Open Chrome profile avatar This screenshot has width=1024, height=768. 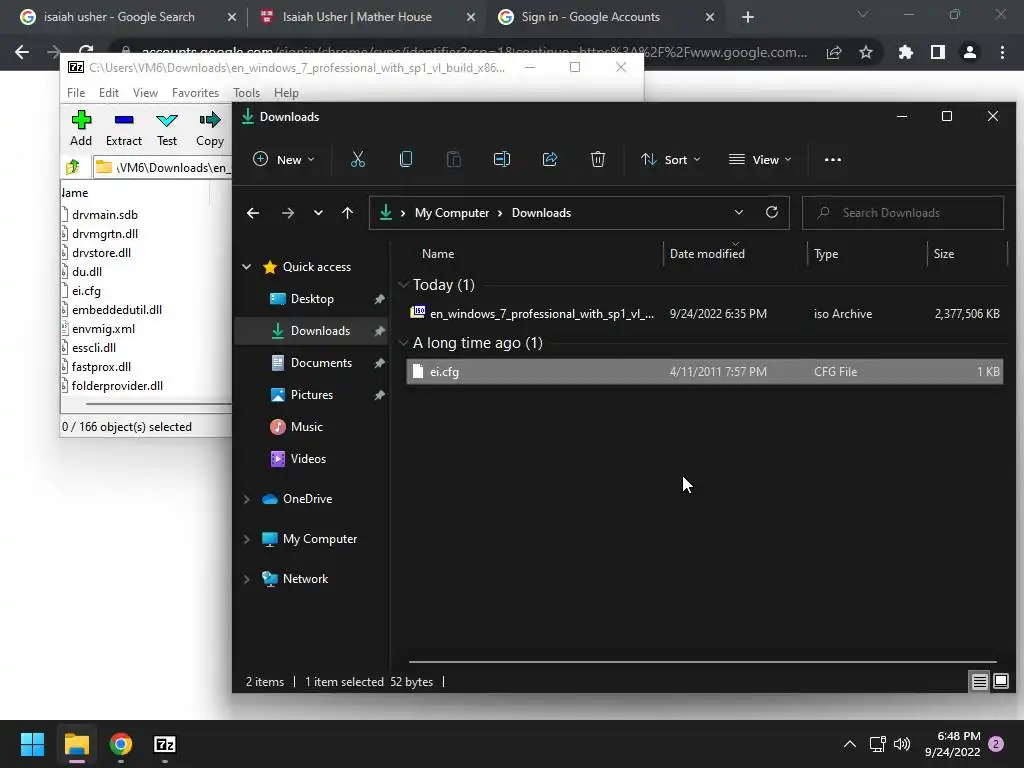point(970,52)
